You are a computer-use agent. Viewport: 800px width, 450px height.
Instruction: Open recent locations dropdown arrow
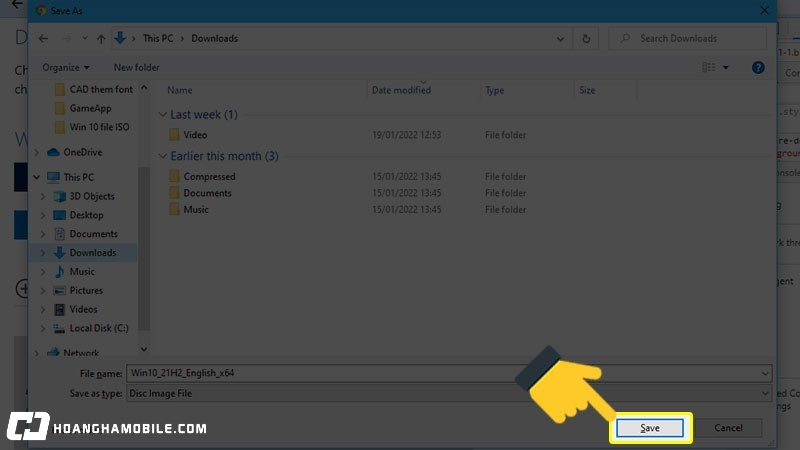85,39
